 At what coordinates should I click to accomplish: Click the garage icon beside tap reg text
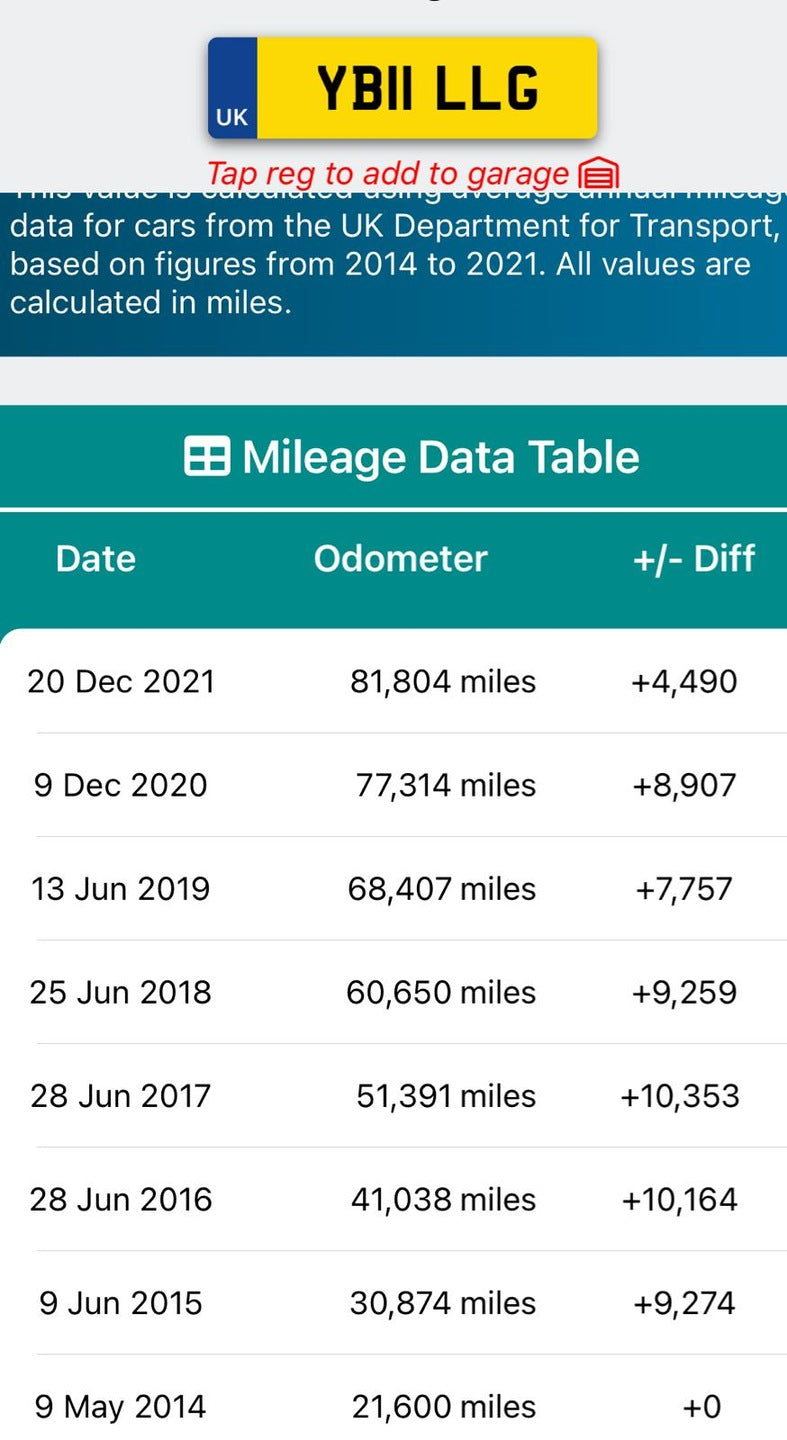[x=599, y=174]
